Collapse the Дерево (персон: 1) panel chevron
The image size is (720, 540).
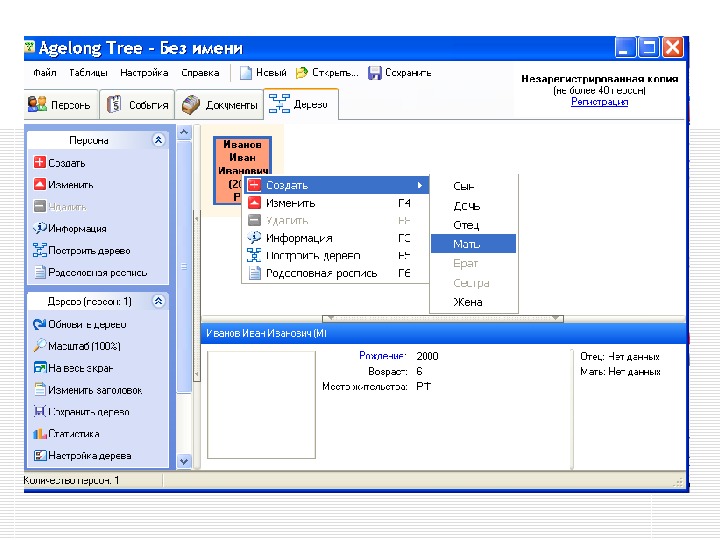point(158,301)
